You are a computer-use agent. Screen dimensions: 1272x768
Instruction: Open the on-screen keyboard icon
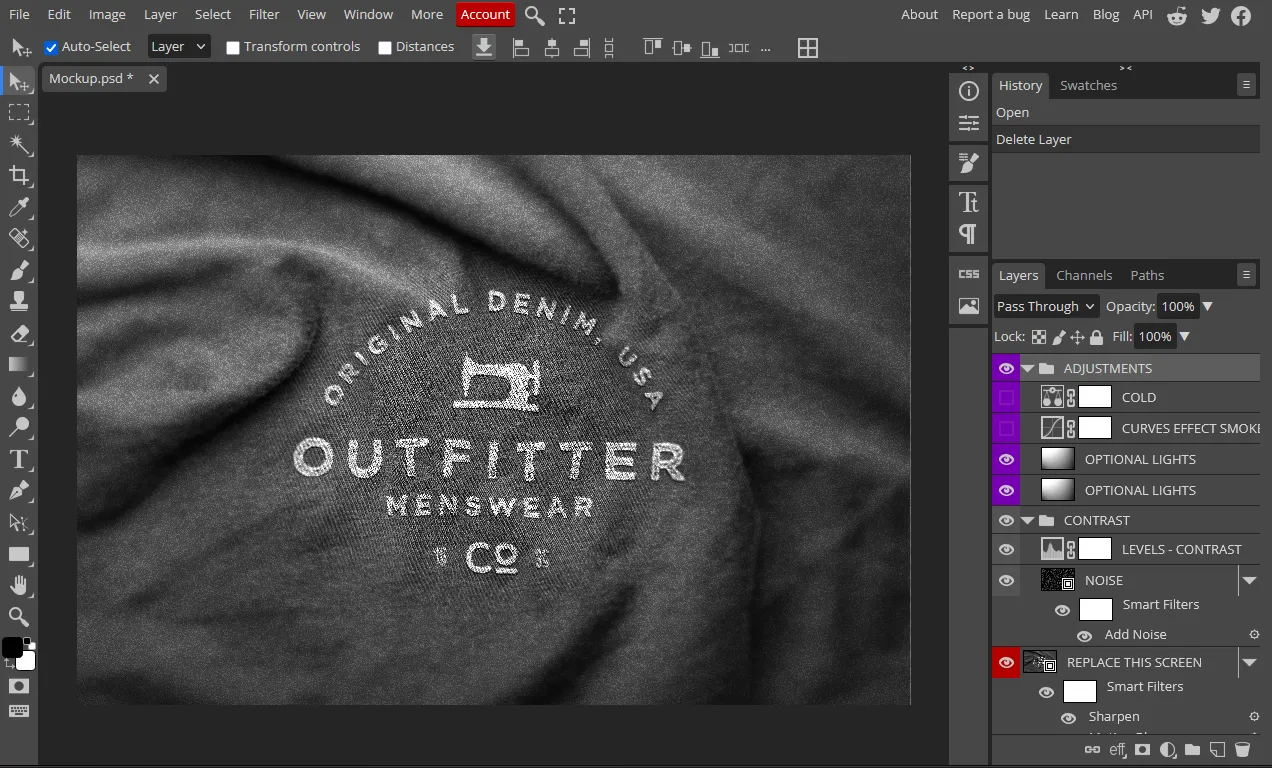pos(19,711)
